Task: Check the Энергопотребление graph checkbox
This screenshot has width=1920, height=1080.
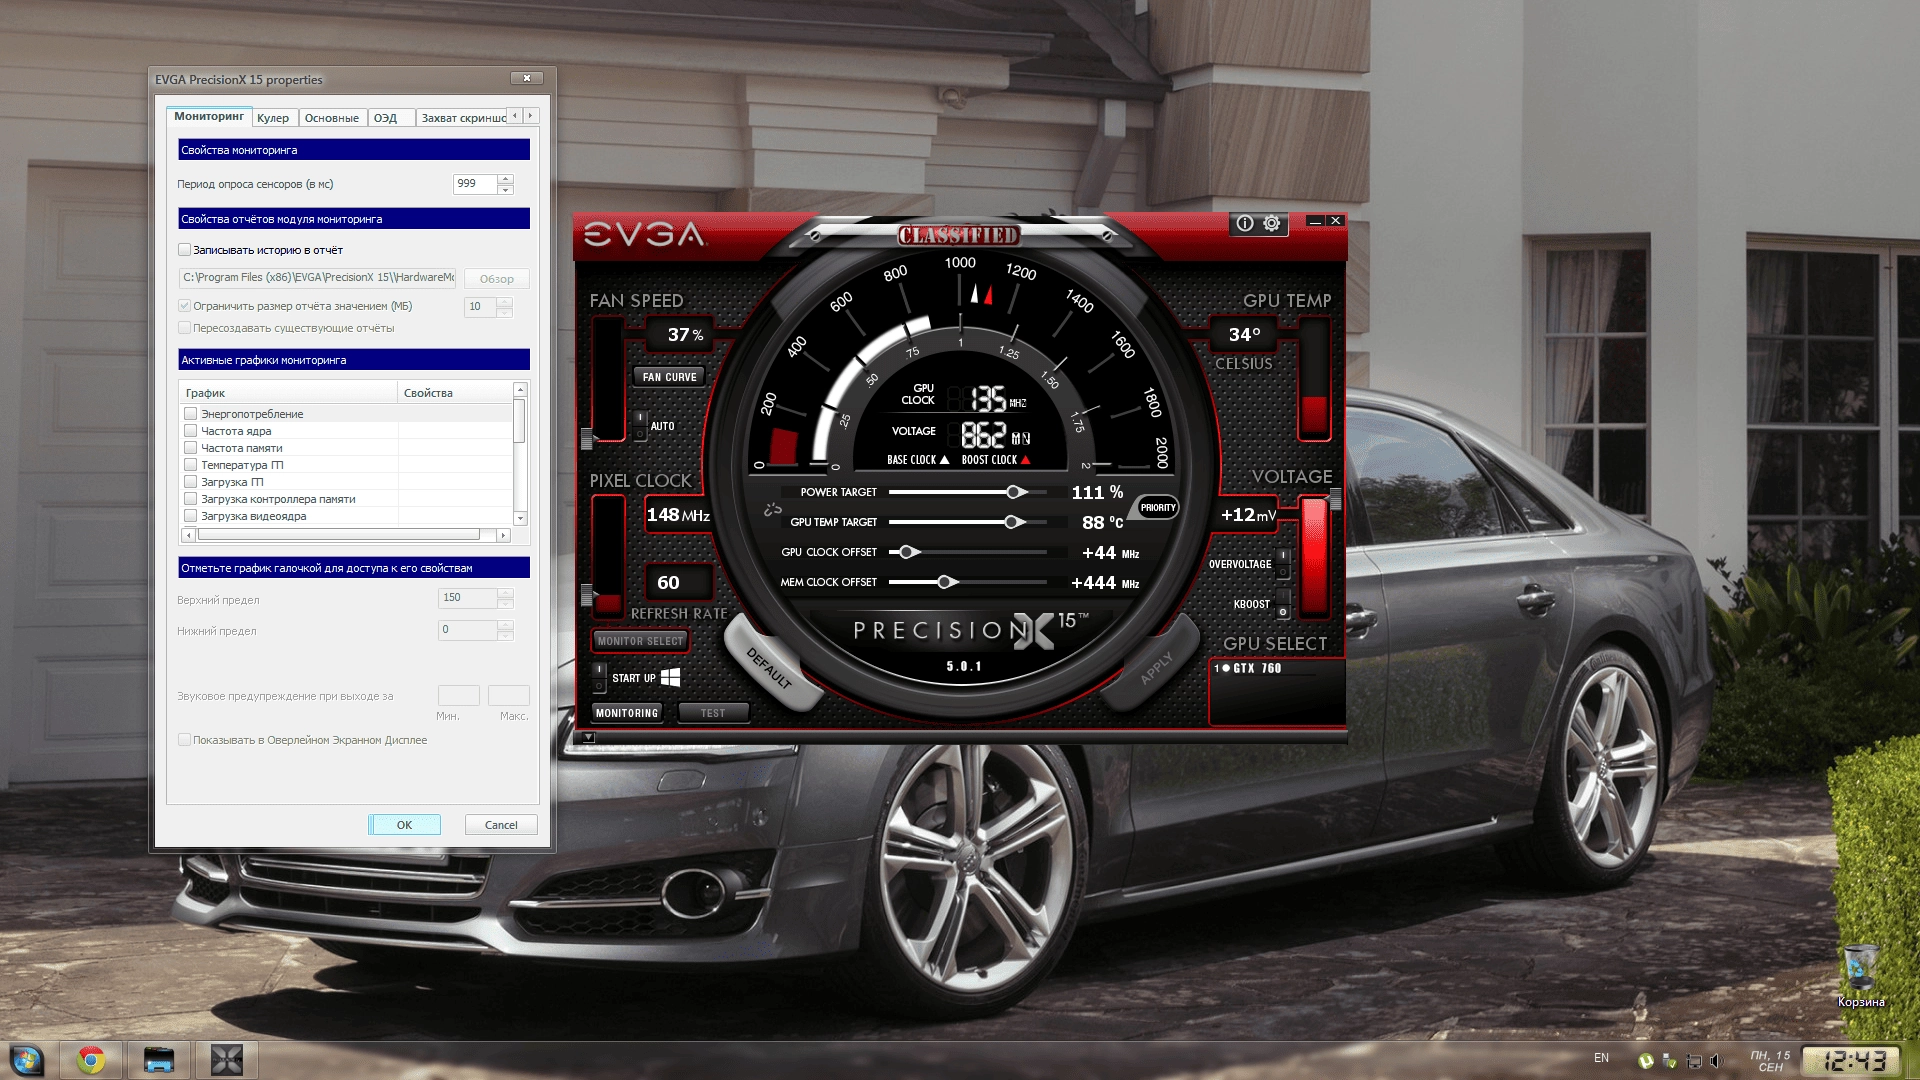Action: tap(190, 413)
